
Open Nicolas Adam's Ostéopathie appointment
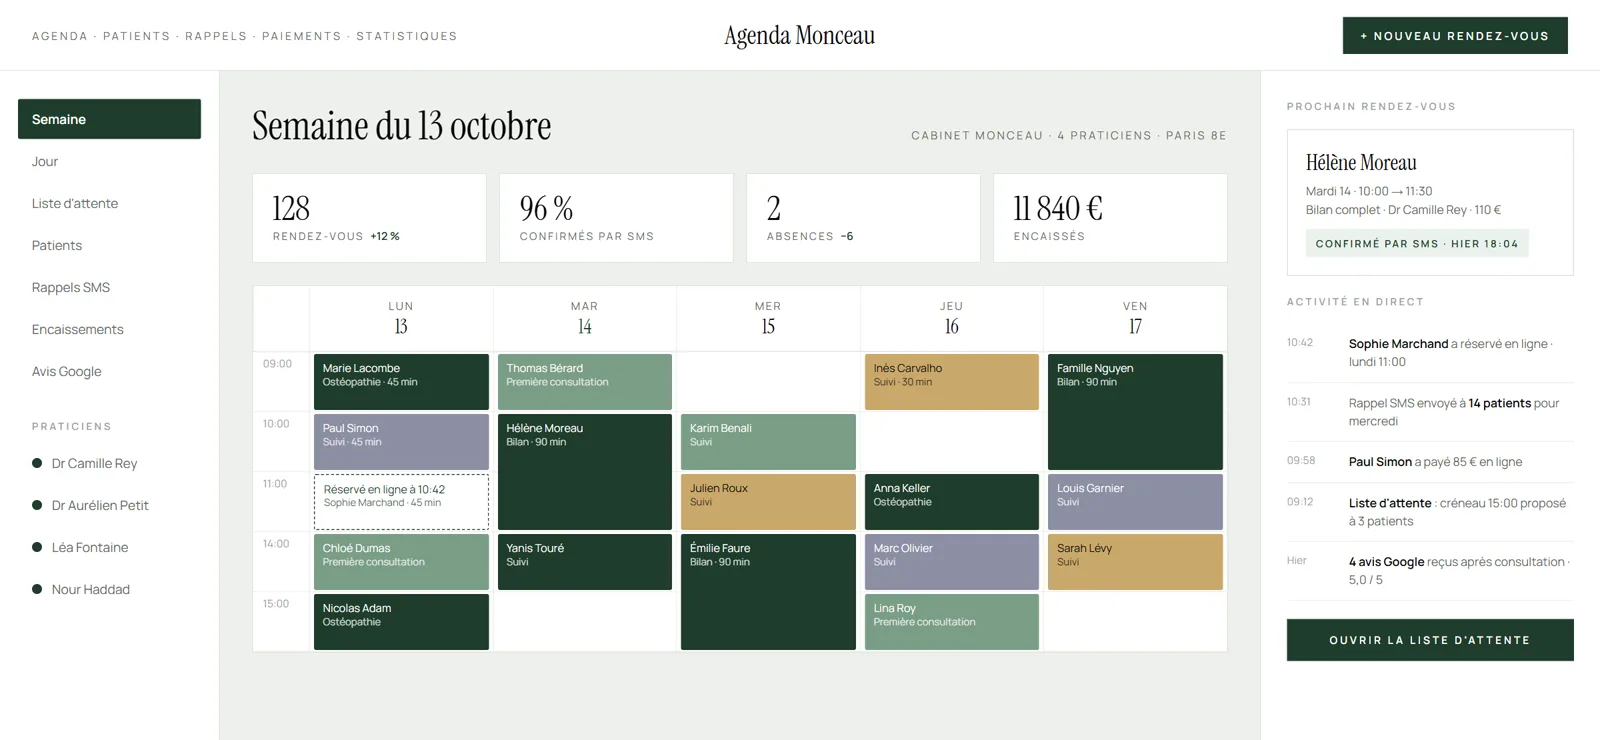(x=401, y=622)
